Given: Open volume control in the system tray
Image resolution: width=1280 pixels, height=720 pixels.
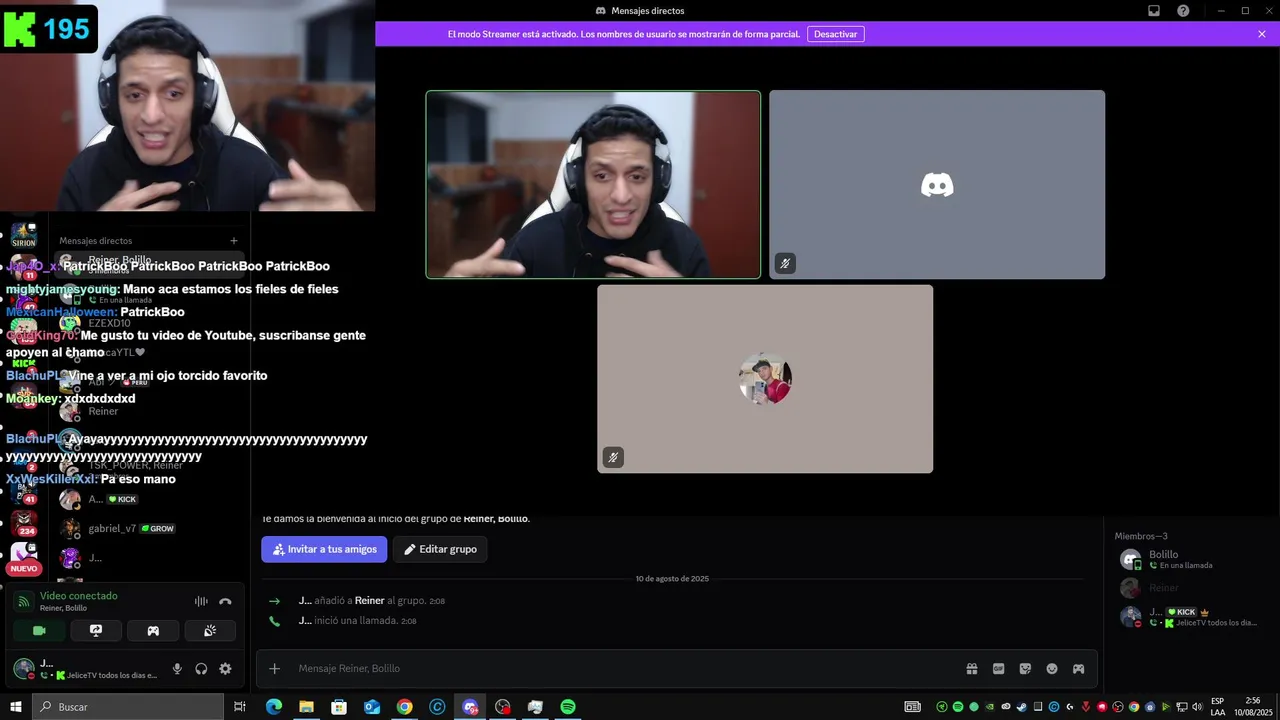Looking at the screenshot, I should (x=1197, y=707).
